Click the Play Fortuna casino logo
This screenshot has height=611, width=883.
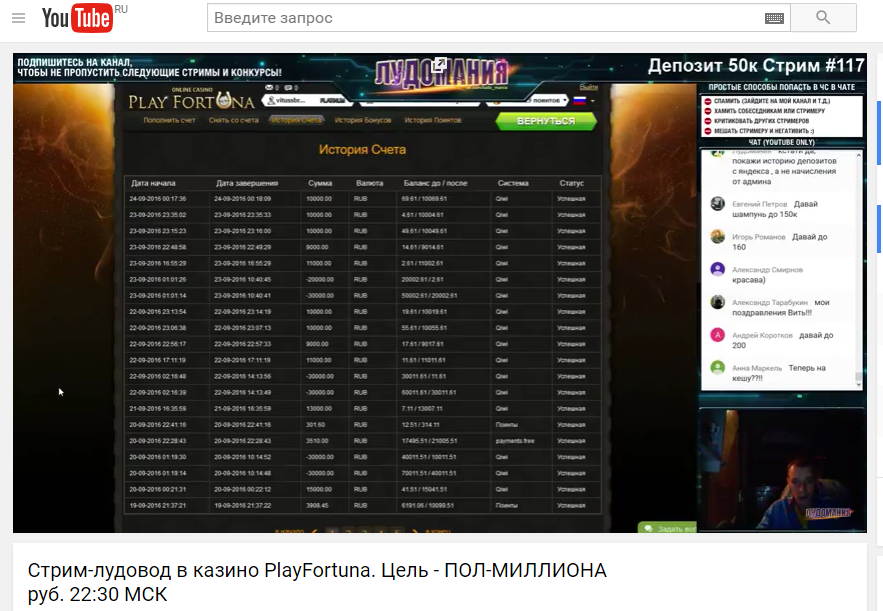(191, 100)
